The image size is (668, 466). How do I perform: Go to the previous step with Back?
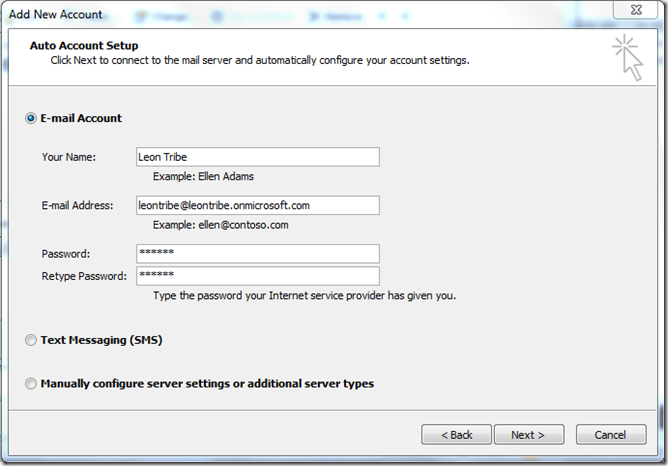[456, 434]
